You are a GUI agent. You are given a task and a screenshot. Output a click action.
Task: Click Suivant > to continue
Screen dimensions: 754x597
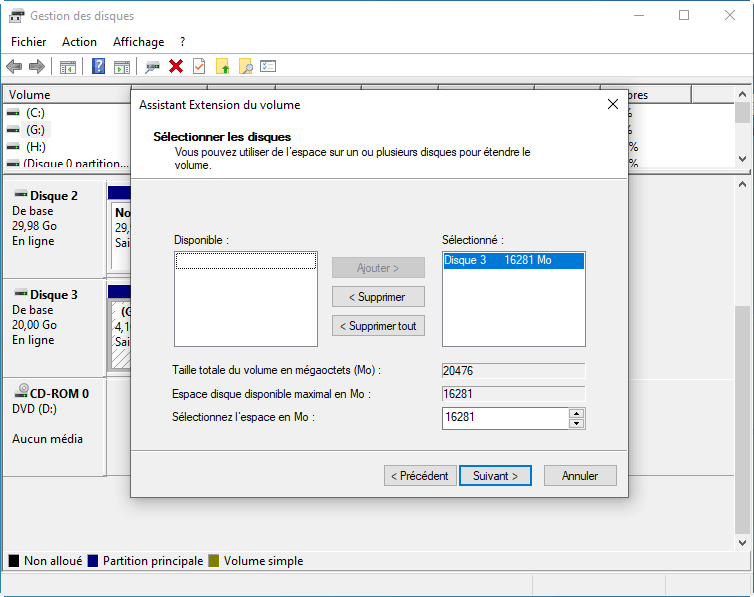tap(495, 476)
